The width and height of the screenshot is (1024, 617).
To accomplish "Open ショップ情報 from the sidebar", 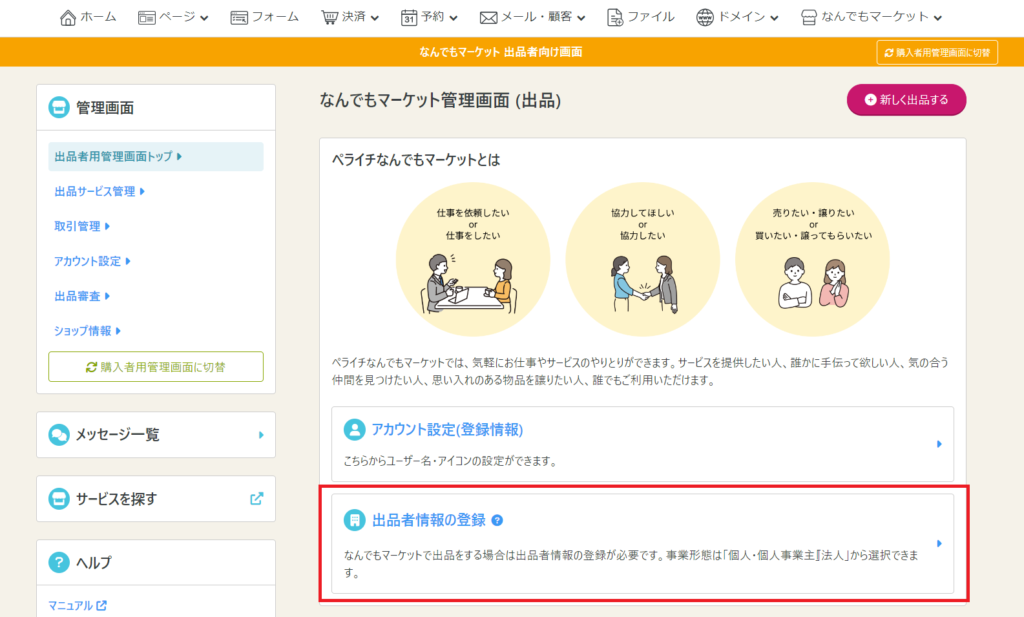I will 88,330.
